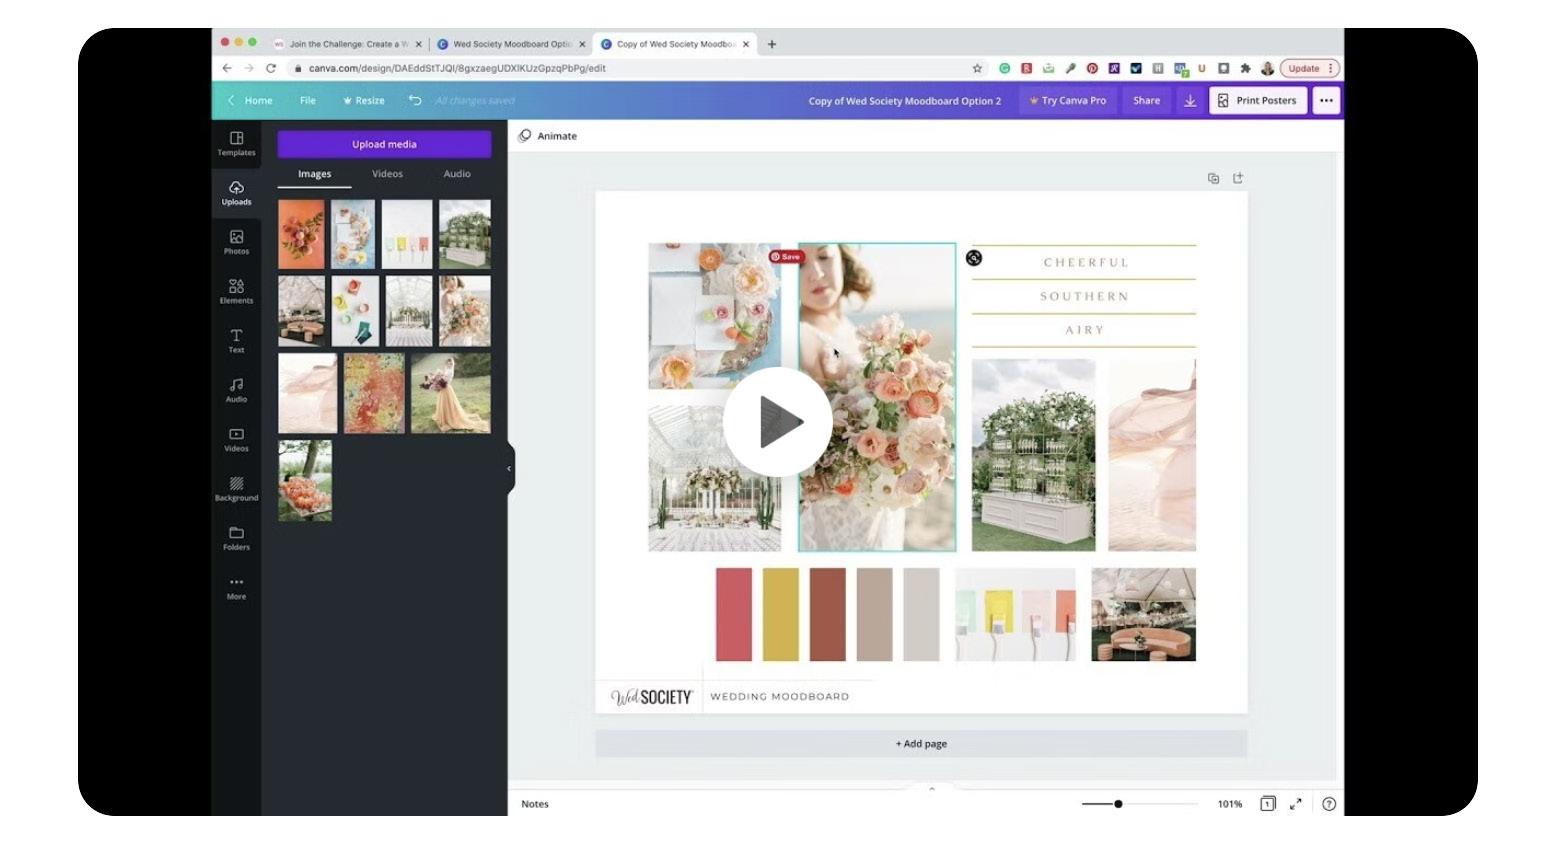The image size is (1562, 848).
Task: Select the orange abstract painting upload thumbnail
Action: click(374, 393)
